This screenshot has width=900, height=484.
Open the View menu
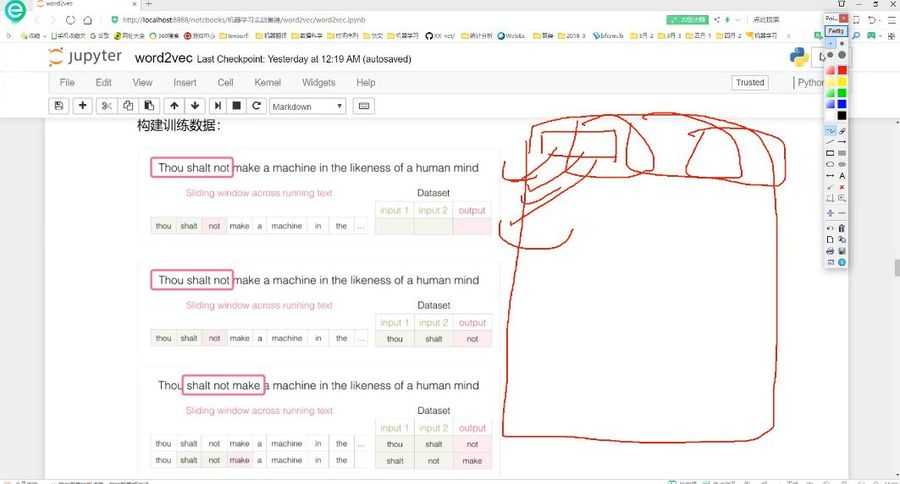click(x=142, y=83)
